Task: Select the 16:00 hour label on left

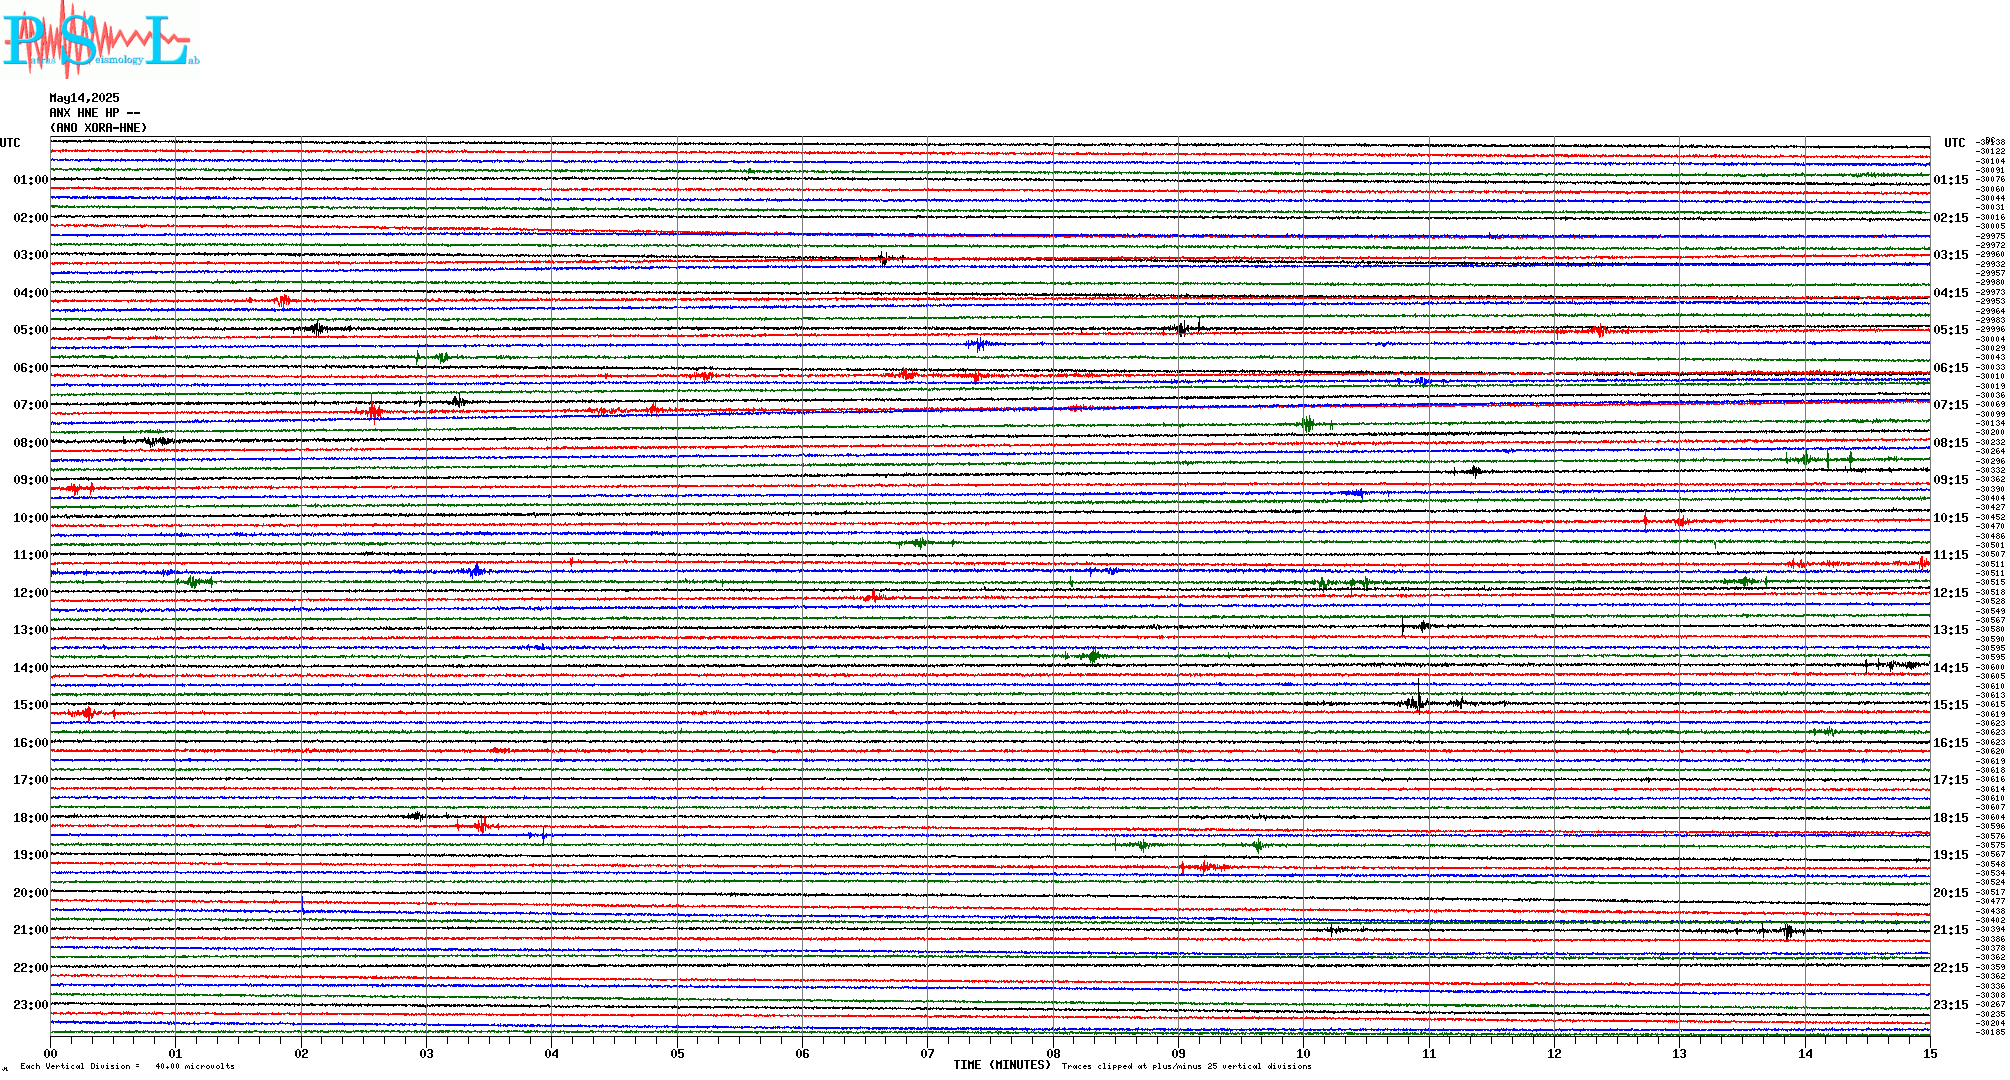Action: [x=30, y=743]
